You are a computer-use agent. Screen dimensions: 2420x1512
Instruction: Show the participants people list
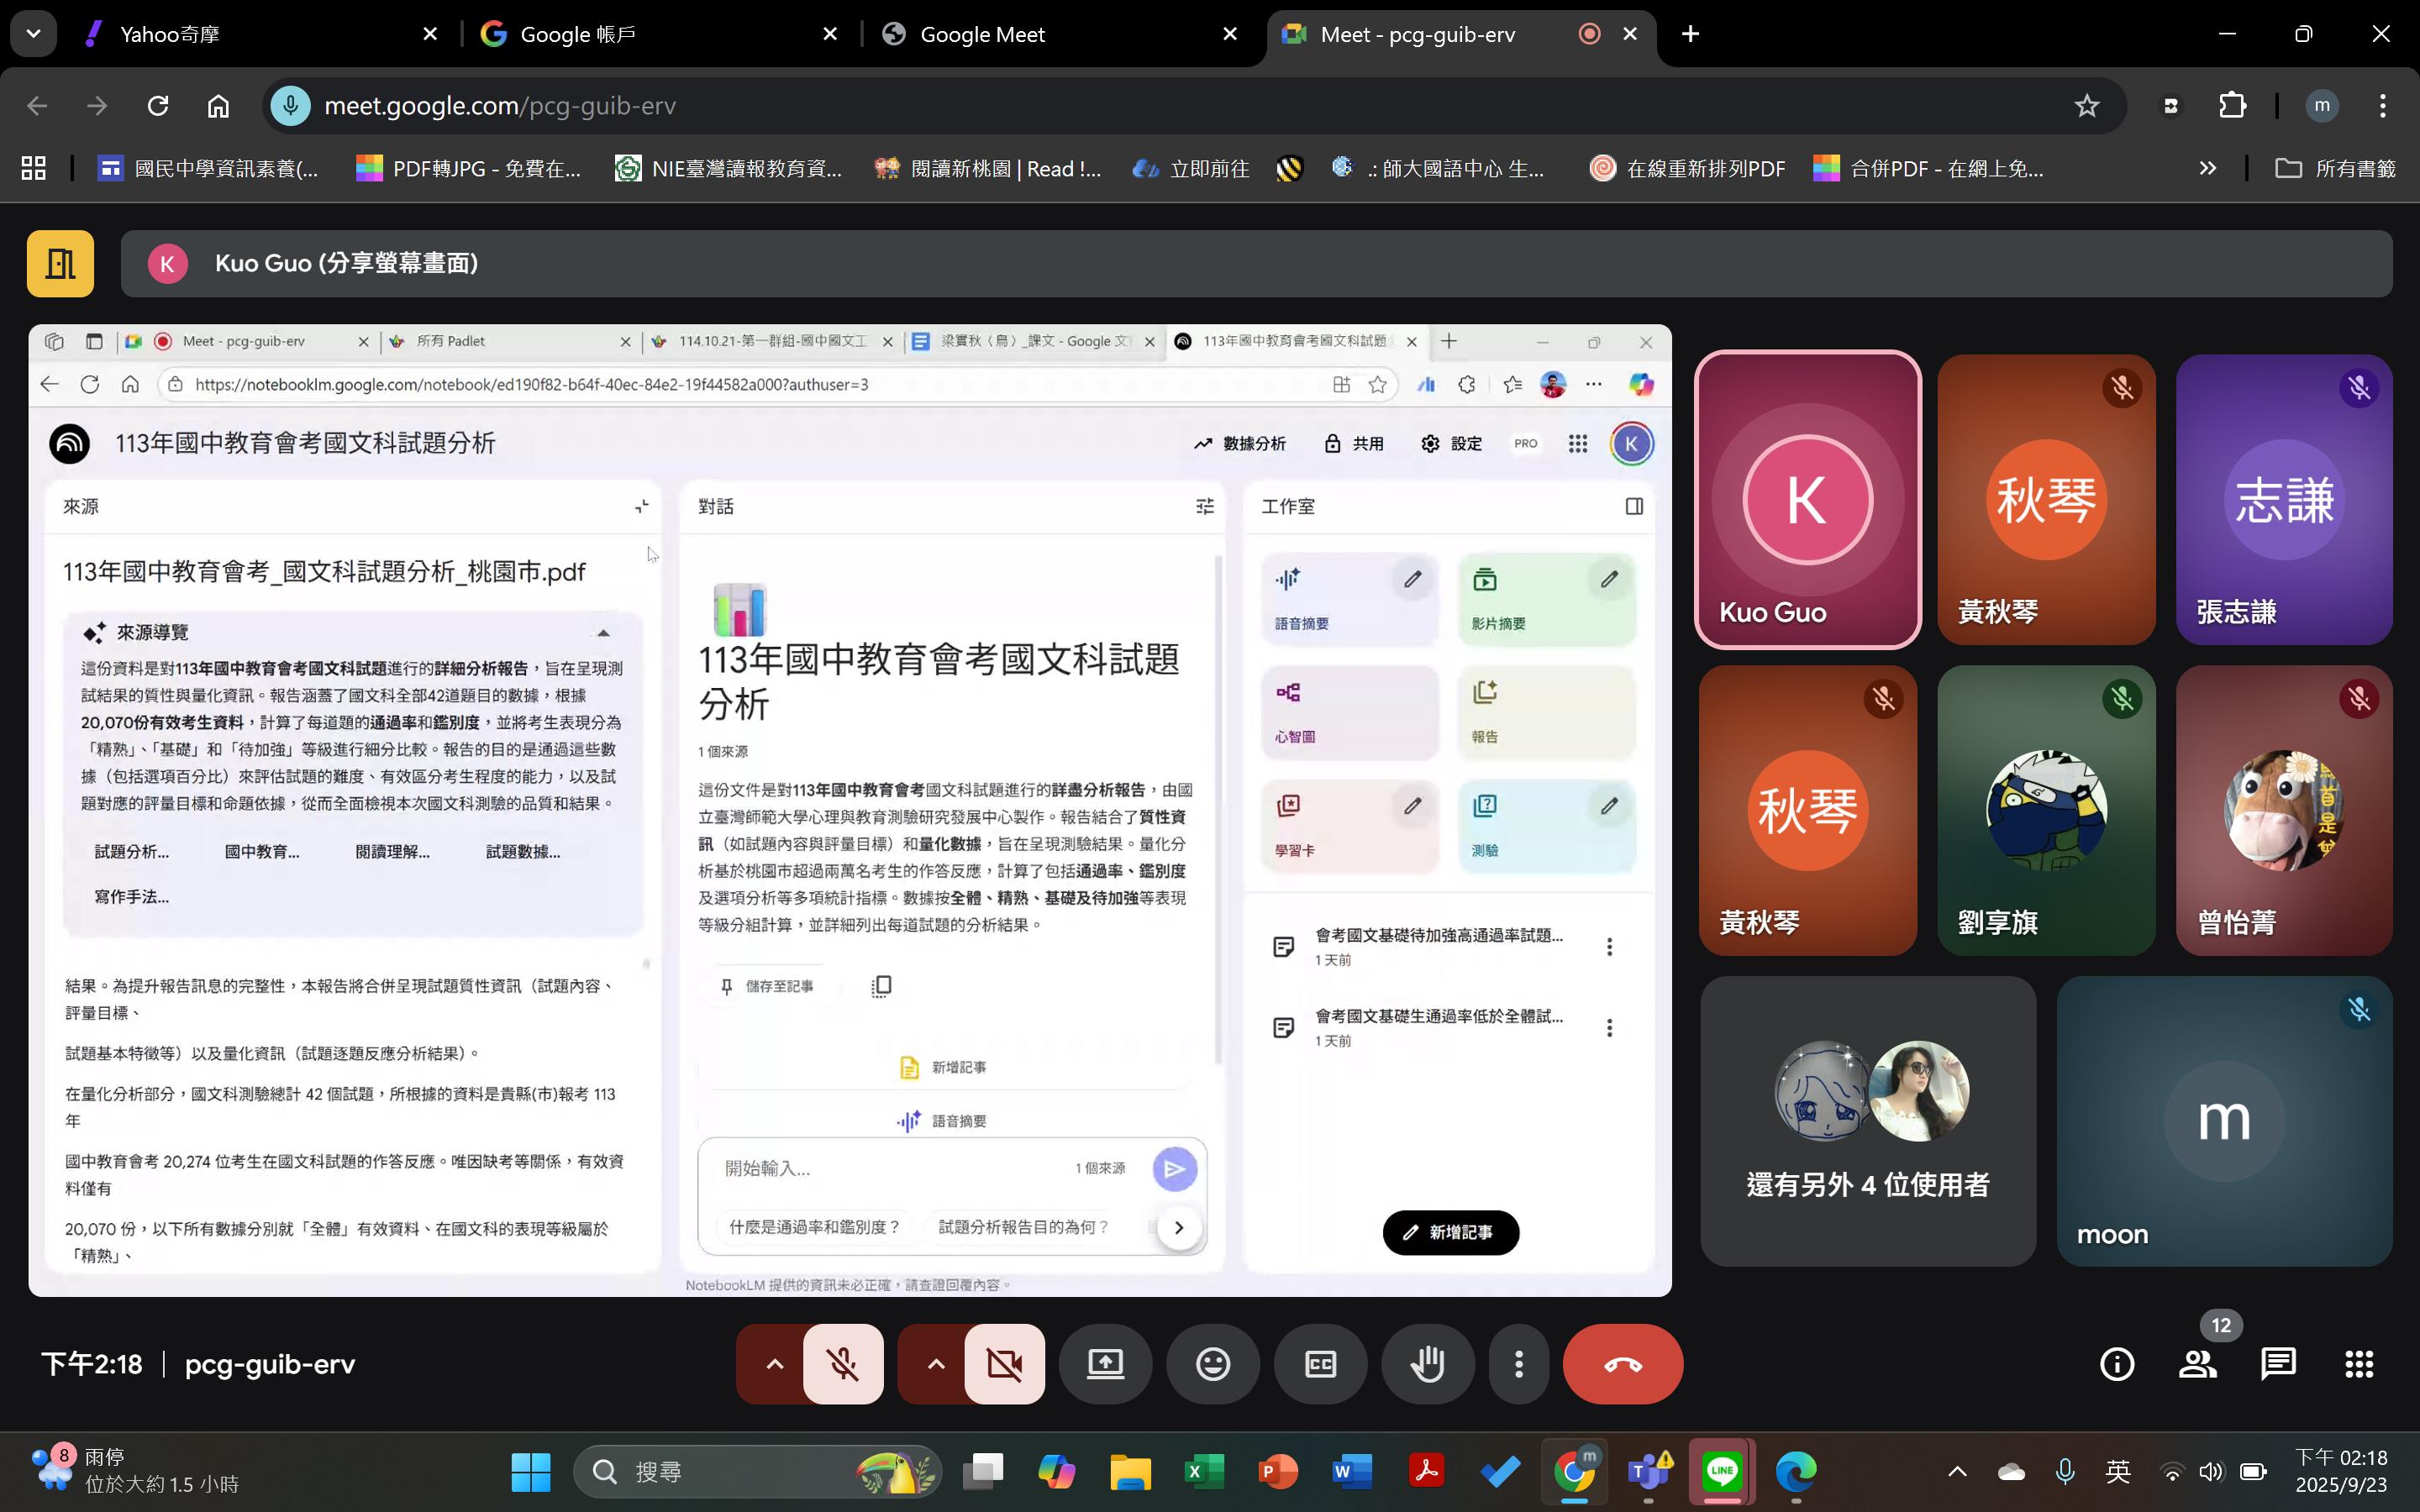(2197, 1364)
